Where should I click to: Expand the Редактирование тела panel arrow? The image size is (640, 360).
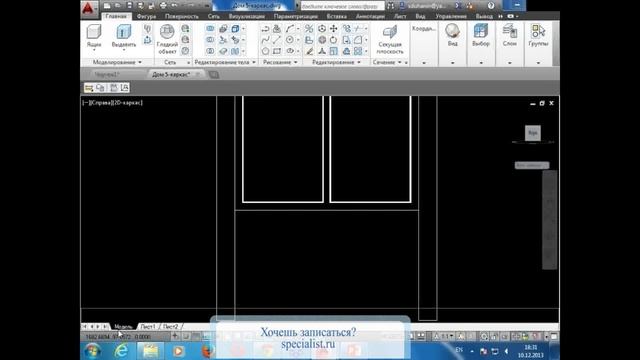tap(254, 62)
